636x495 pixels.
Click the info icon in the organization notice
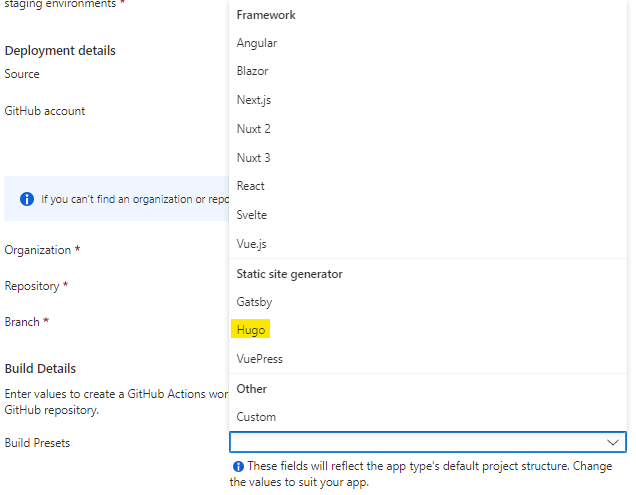(x=27, y=199)
